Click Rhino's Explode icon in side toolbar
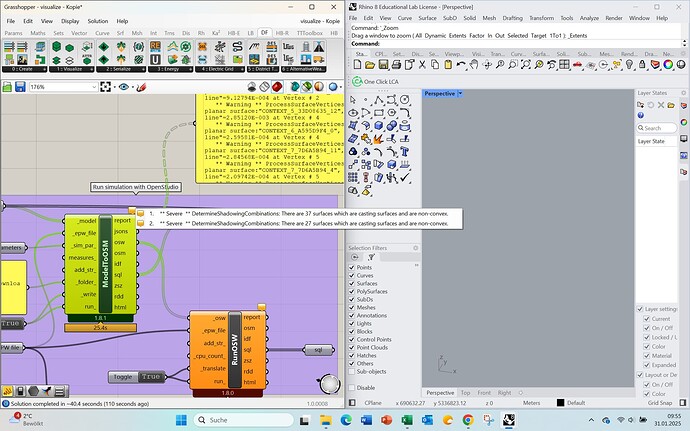690x431 pixels. pyautogui.click(x=378, y=139)
